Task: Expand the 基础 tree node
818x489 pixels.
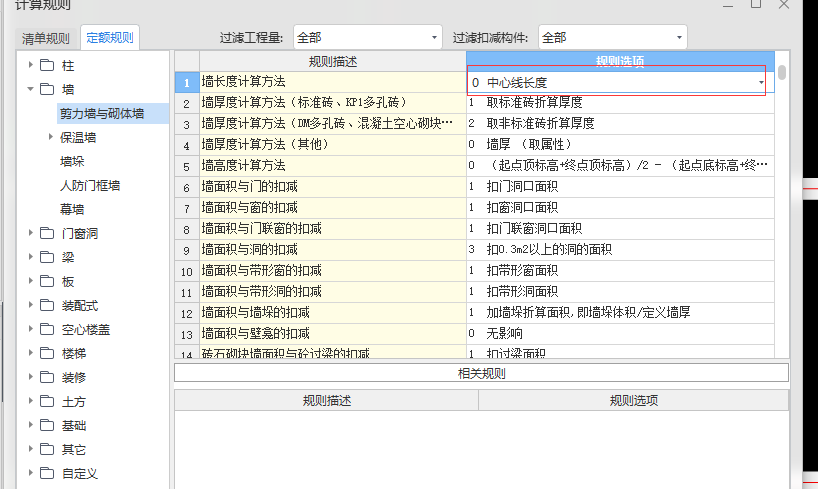Action: [30, 425]
